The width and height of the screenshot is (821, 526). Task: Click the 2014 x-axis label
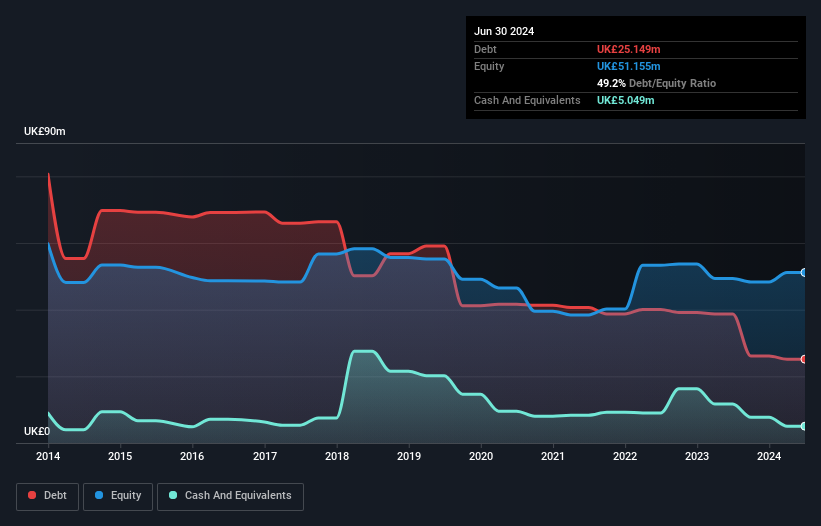[48, 456]
